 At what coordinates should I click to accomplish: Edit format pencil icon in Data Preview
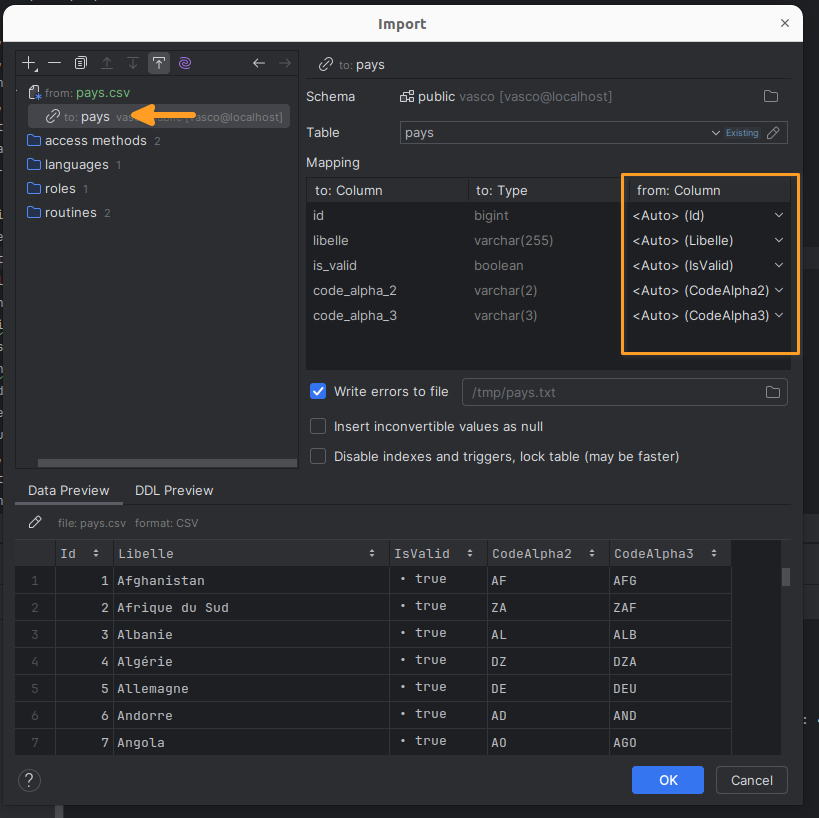pyautogui.click(x=35, y=522)
